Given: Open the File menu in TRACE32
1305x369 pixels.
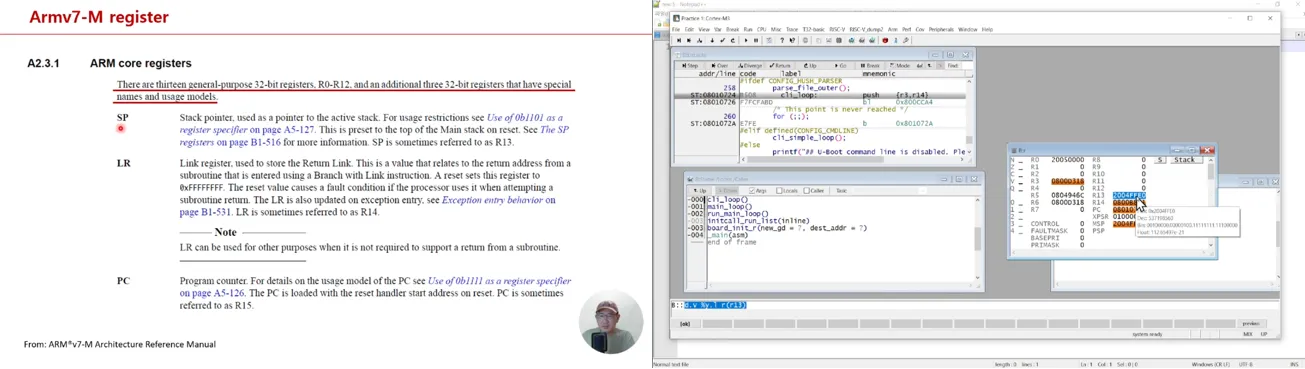Looking at the screenshot, I should coord(676,30).
